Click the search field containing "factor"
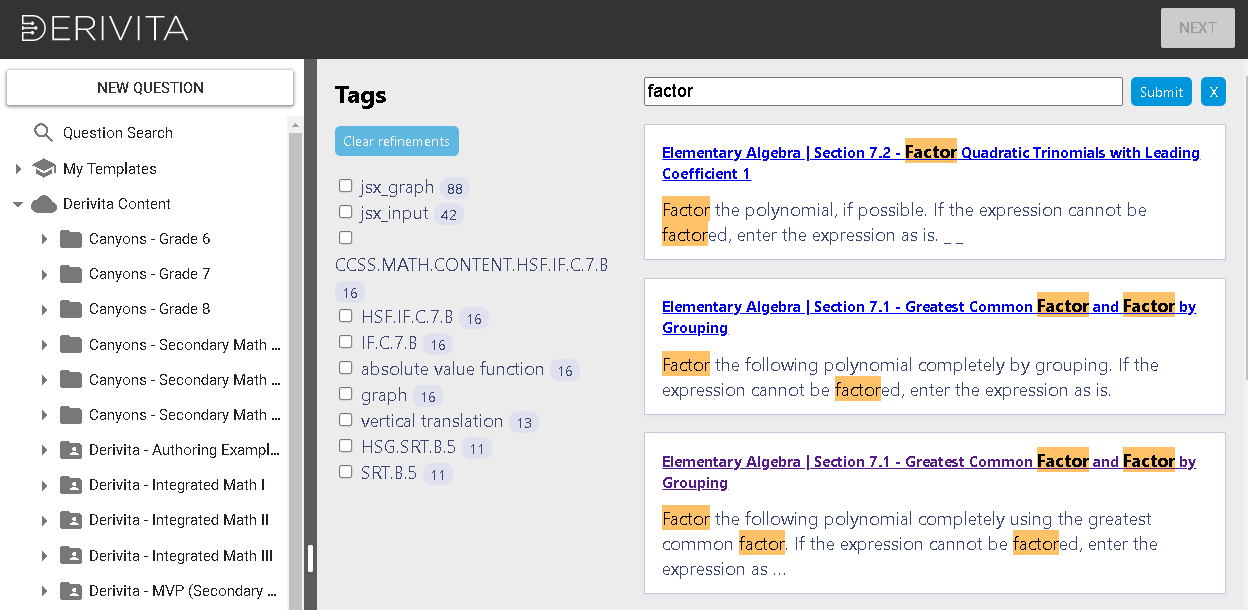This screenshot has height=610, width=1248. (882, 91)
